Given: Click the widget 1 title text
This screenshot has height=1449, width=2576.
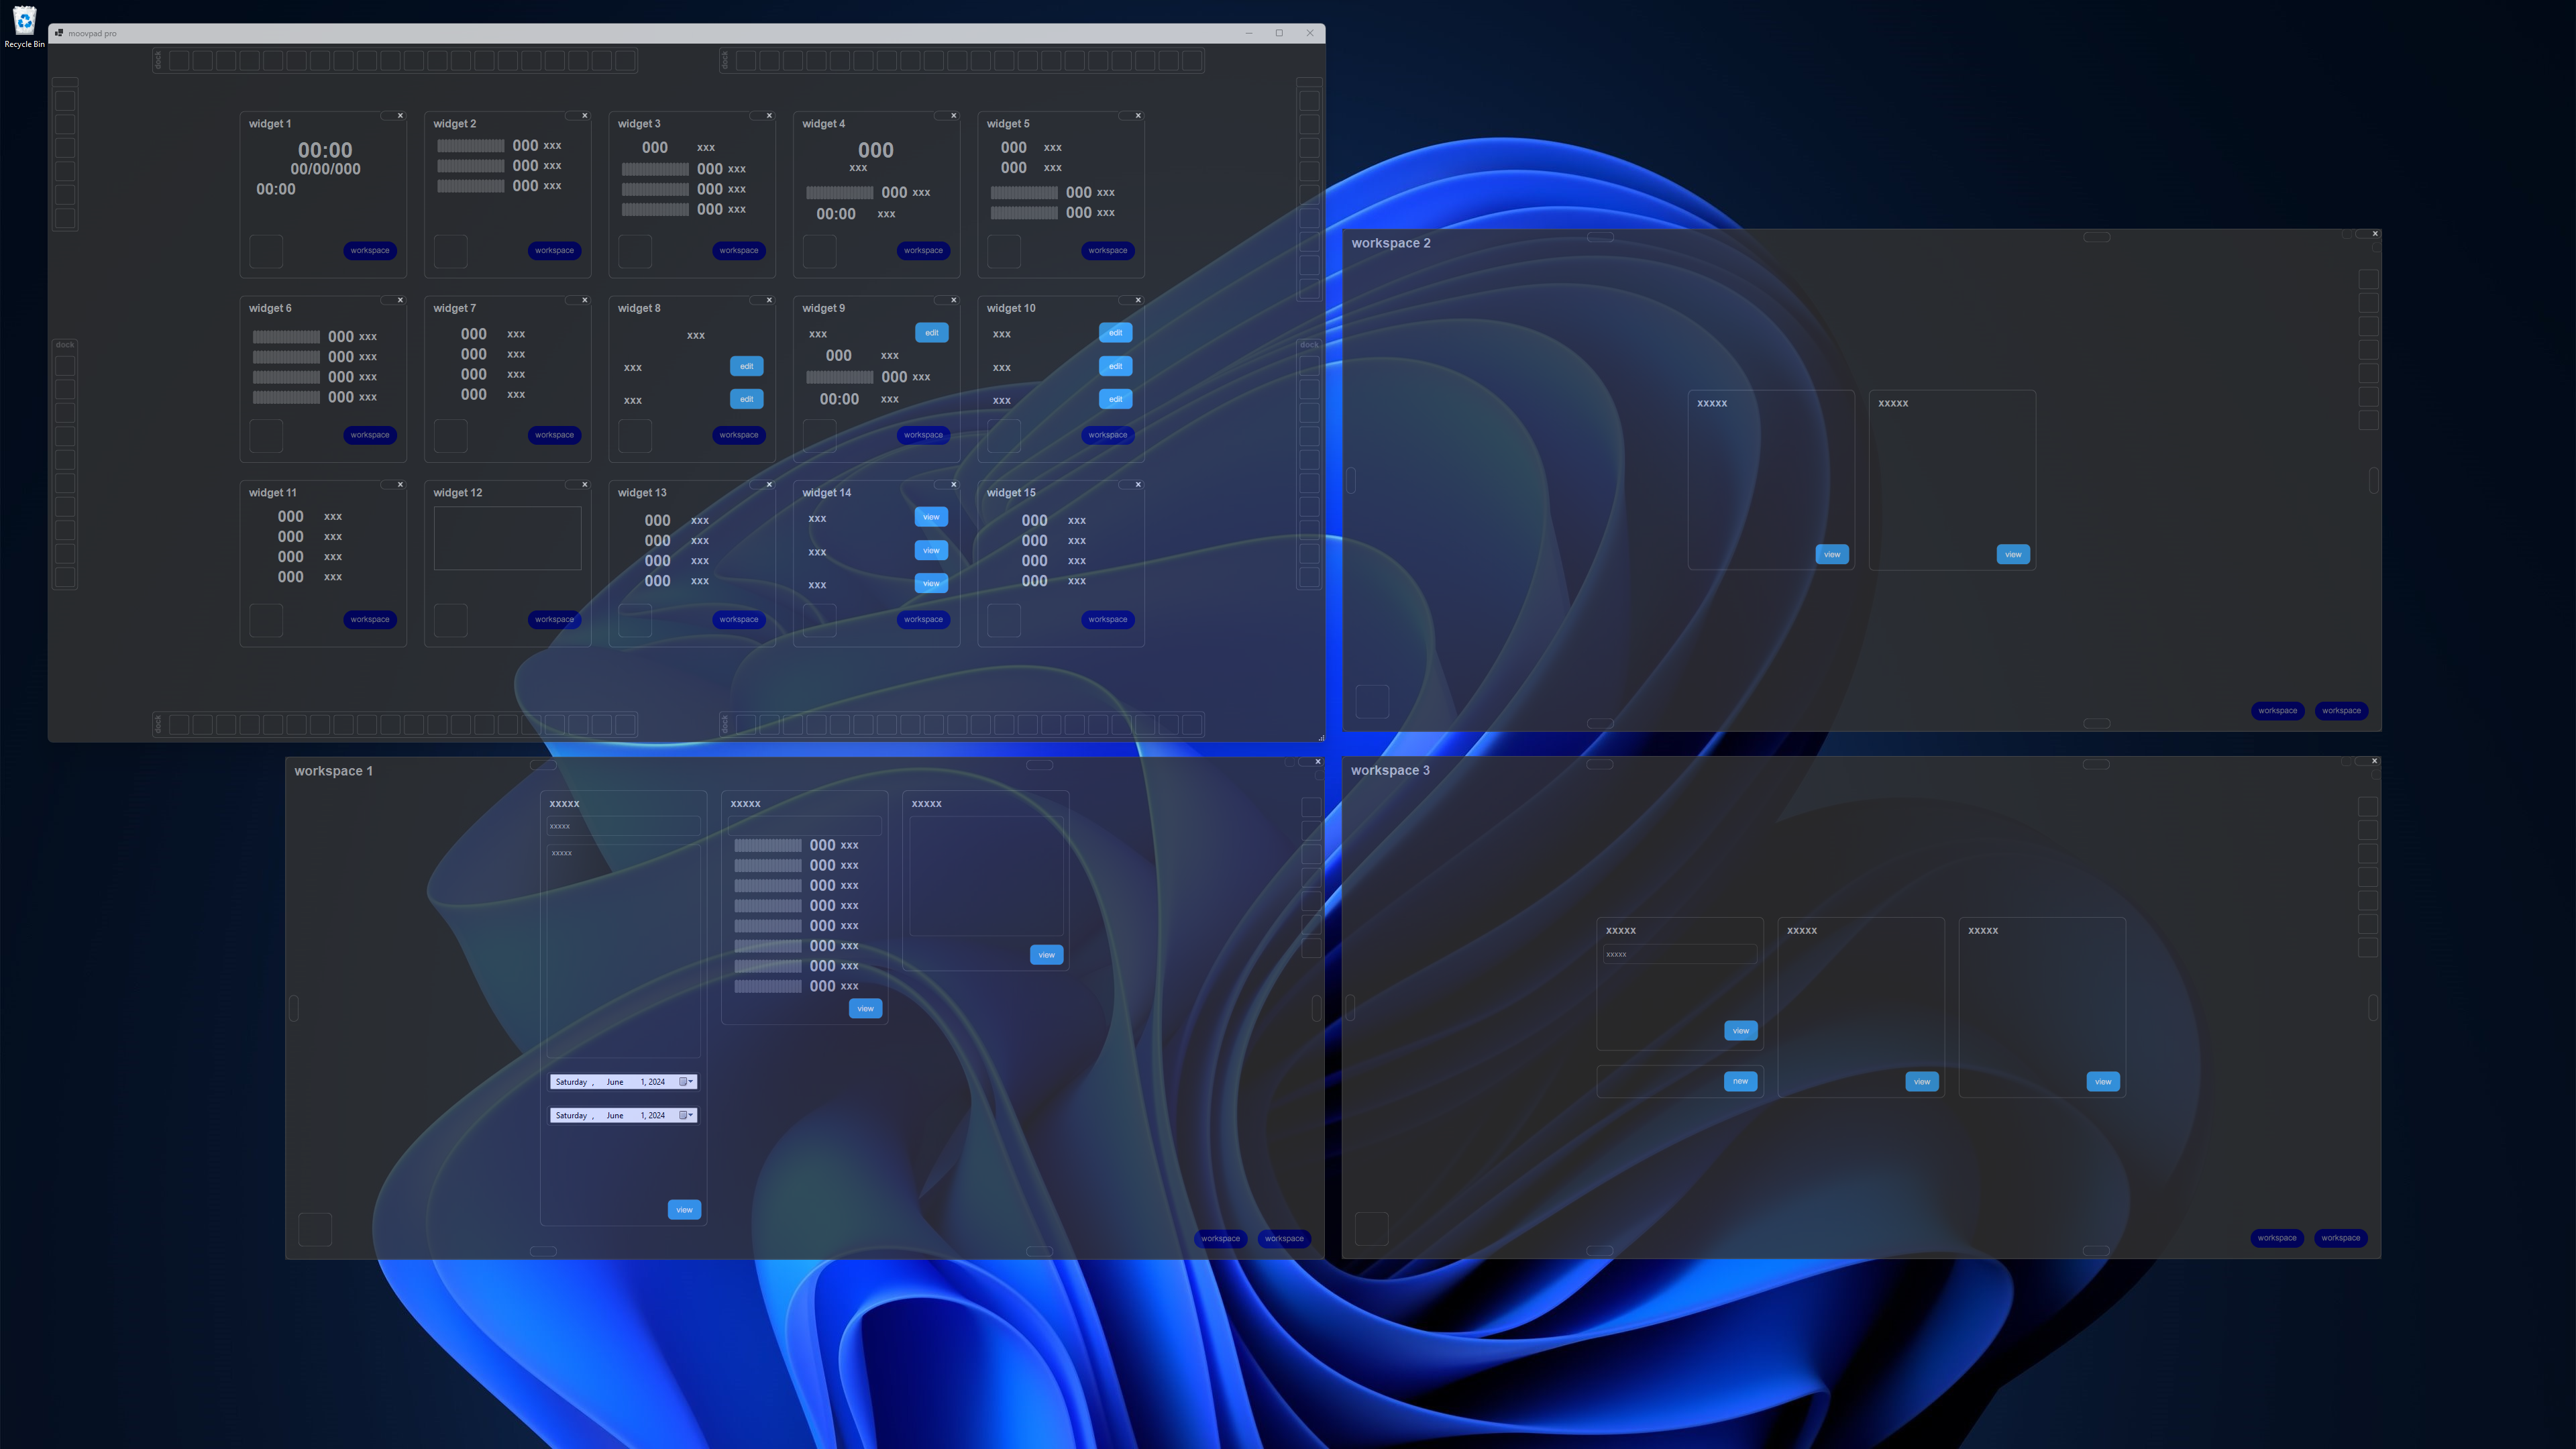Looking at the screenshot, I should pyautogui.click(x=270, y=124).
